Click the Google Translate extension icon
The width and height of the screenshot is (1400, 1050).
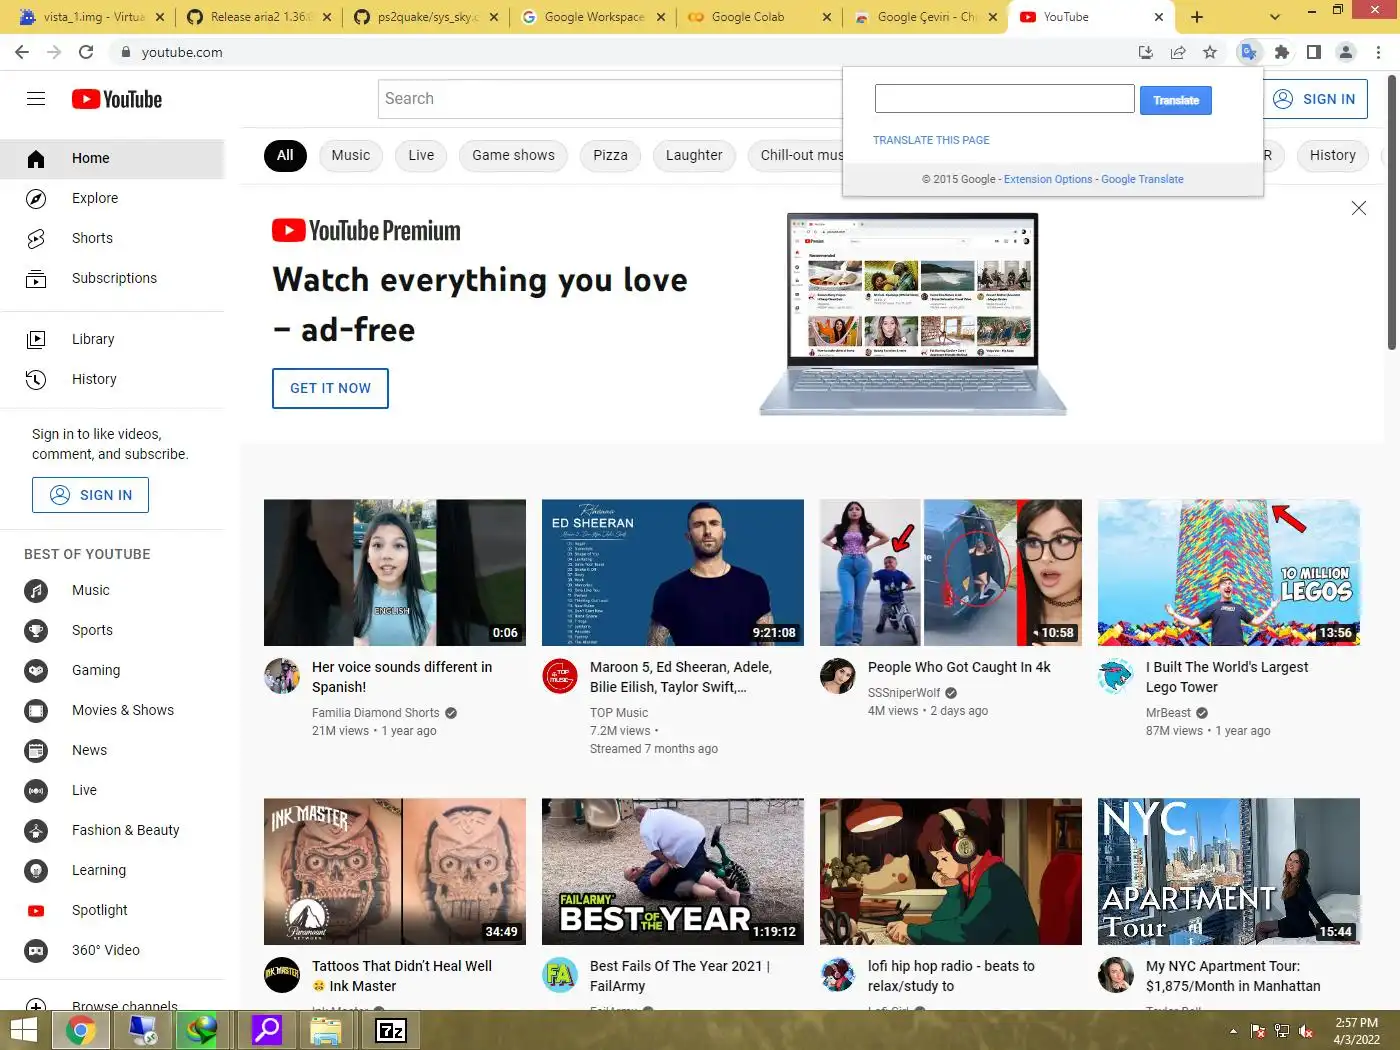(x=1248, y=52)
